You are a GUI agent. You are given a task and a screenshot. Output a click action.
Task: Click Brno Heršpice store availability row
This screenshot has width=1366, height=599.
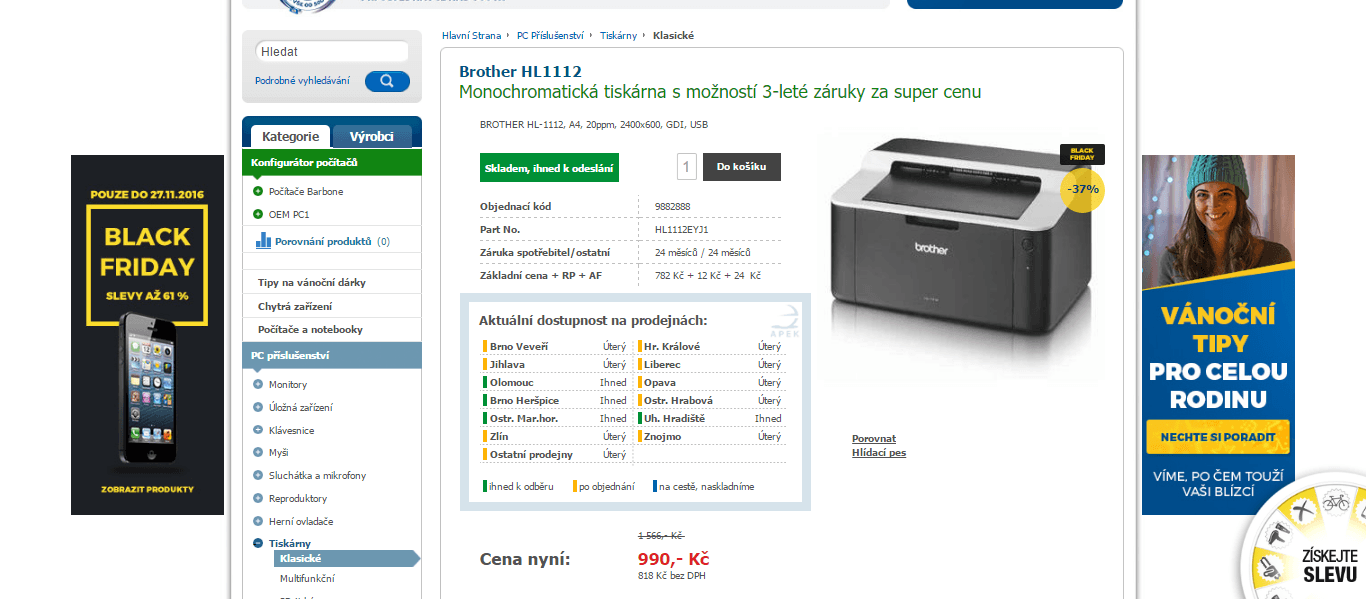[555, 400]
